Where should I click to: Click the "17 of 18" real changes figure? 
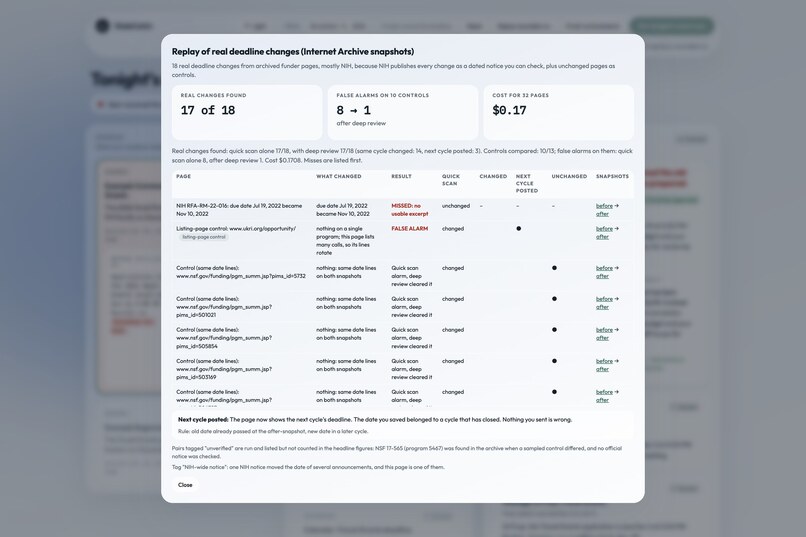[x=208, y=110]
